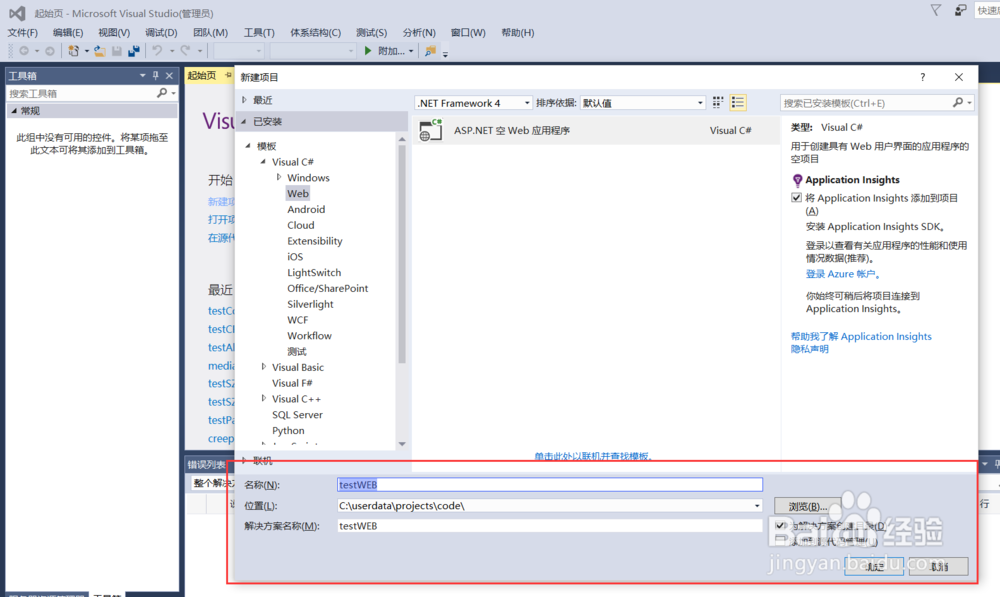Collapse the 常规 toolbox group
1000x597 pixels.
[14, 111]
